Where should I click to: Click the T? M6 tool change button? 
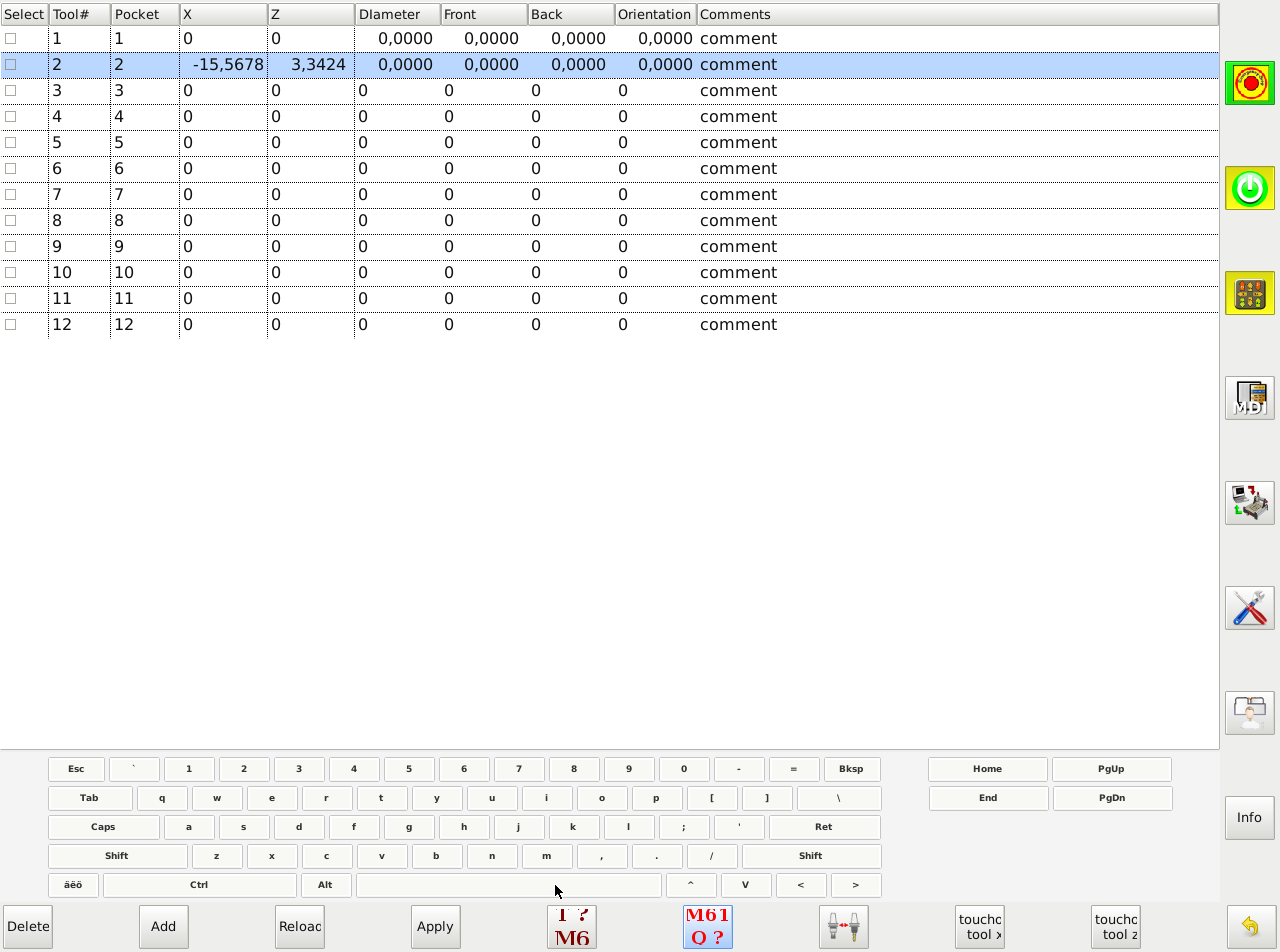click(x=572, y=927)
